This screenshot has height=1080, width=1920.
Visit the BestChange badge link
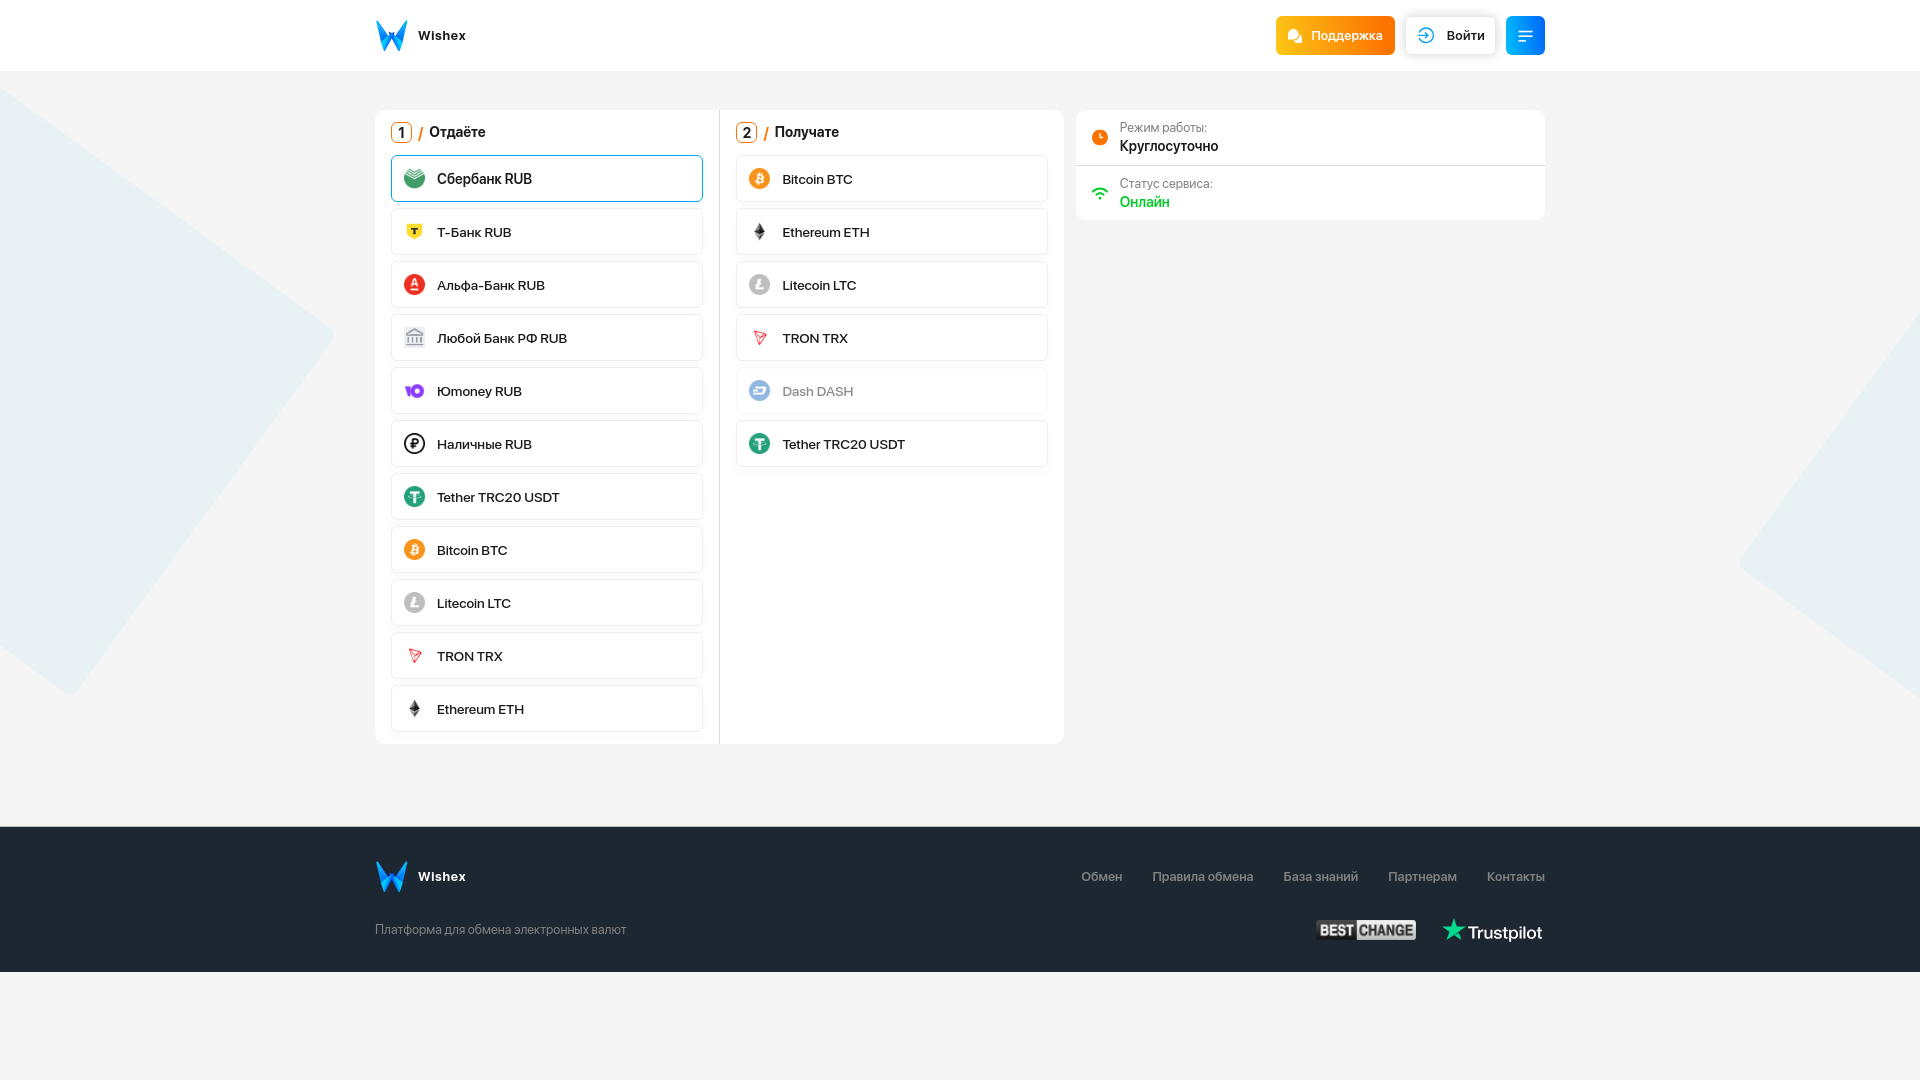(1366, 931)
